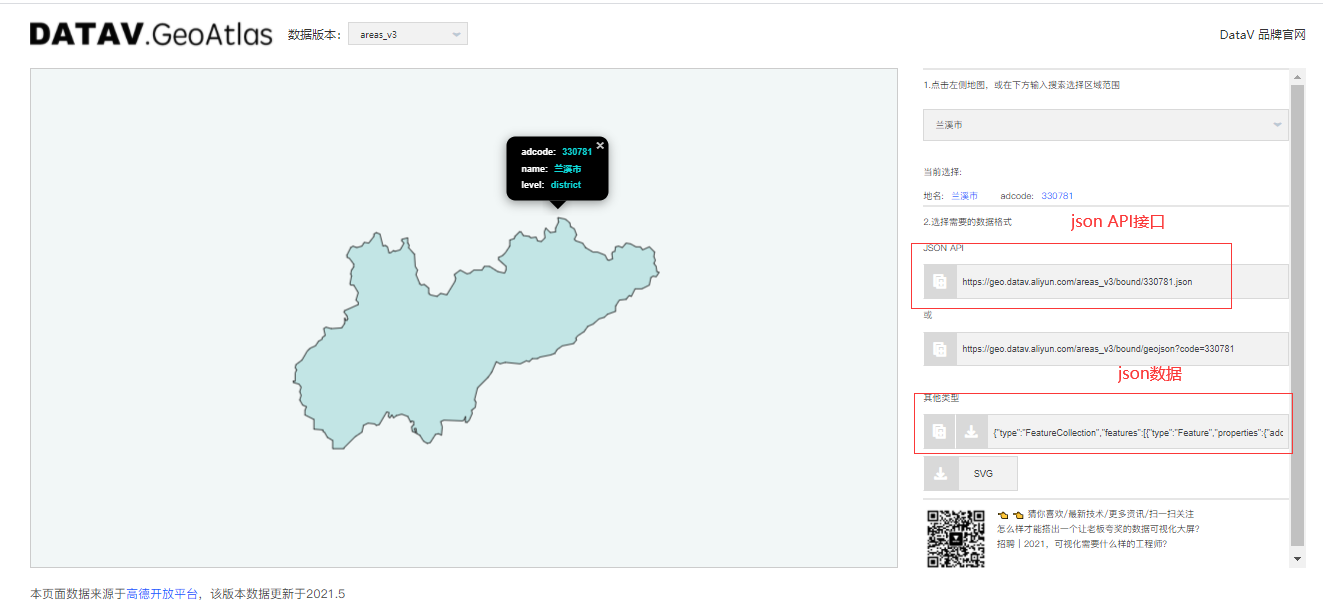1323x605 pixels.
Task: Copy the geojson?code=330781 query URL
Action: (939, 348)
